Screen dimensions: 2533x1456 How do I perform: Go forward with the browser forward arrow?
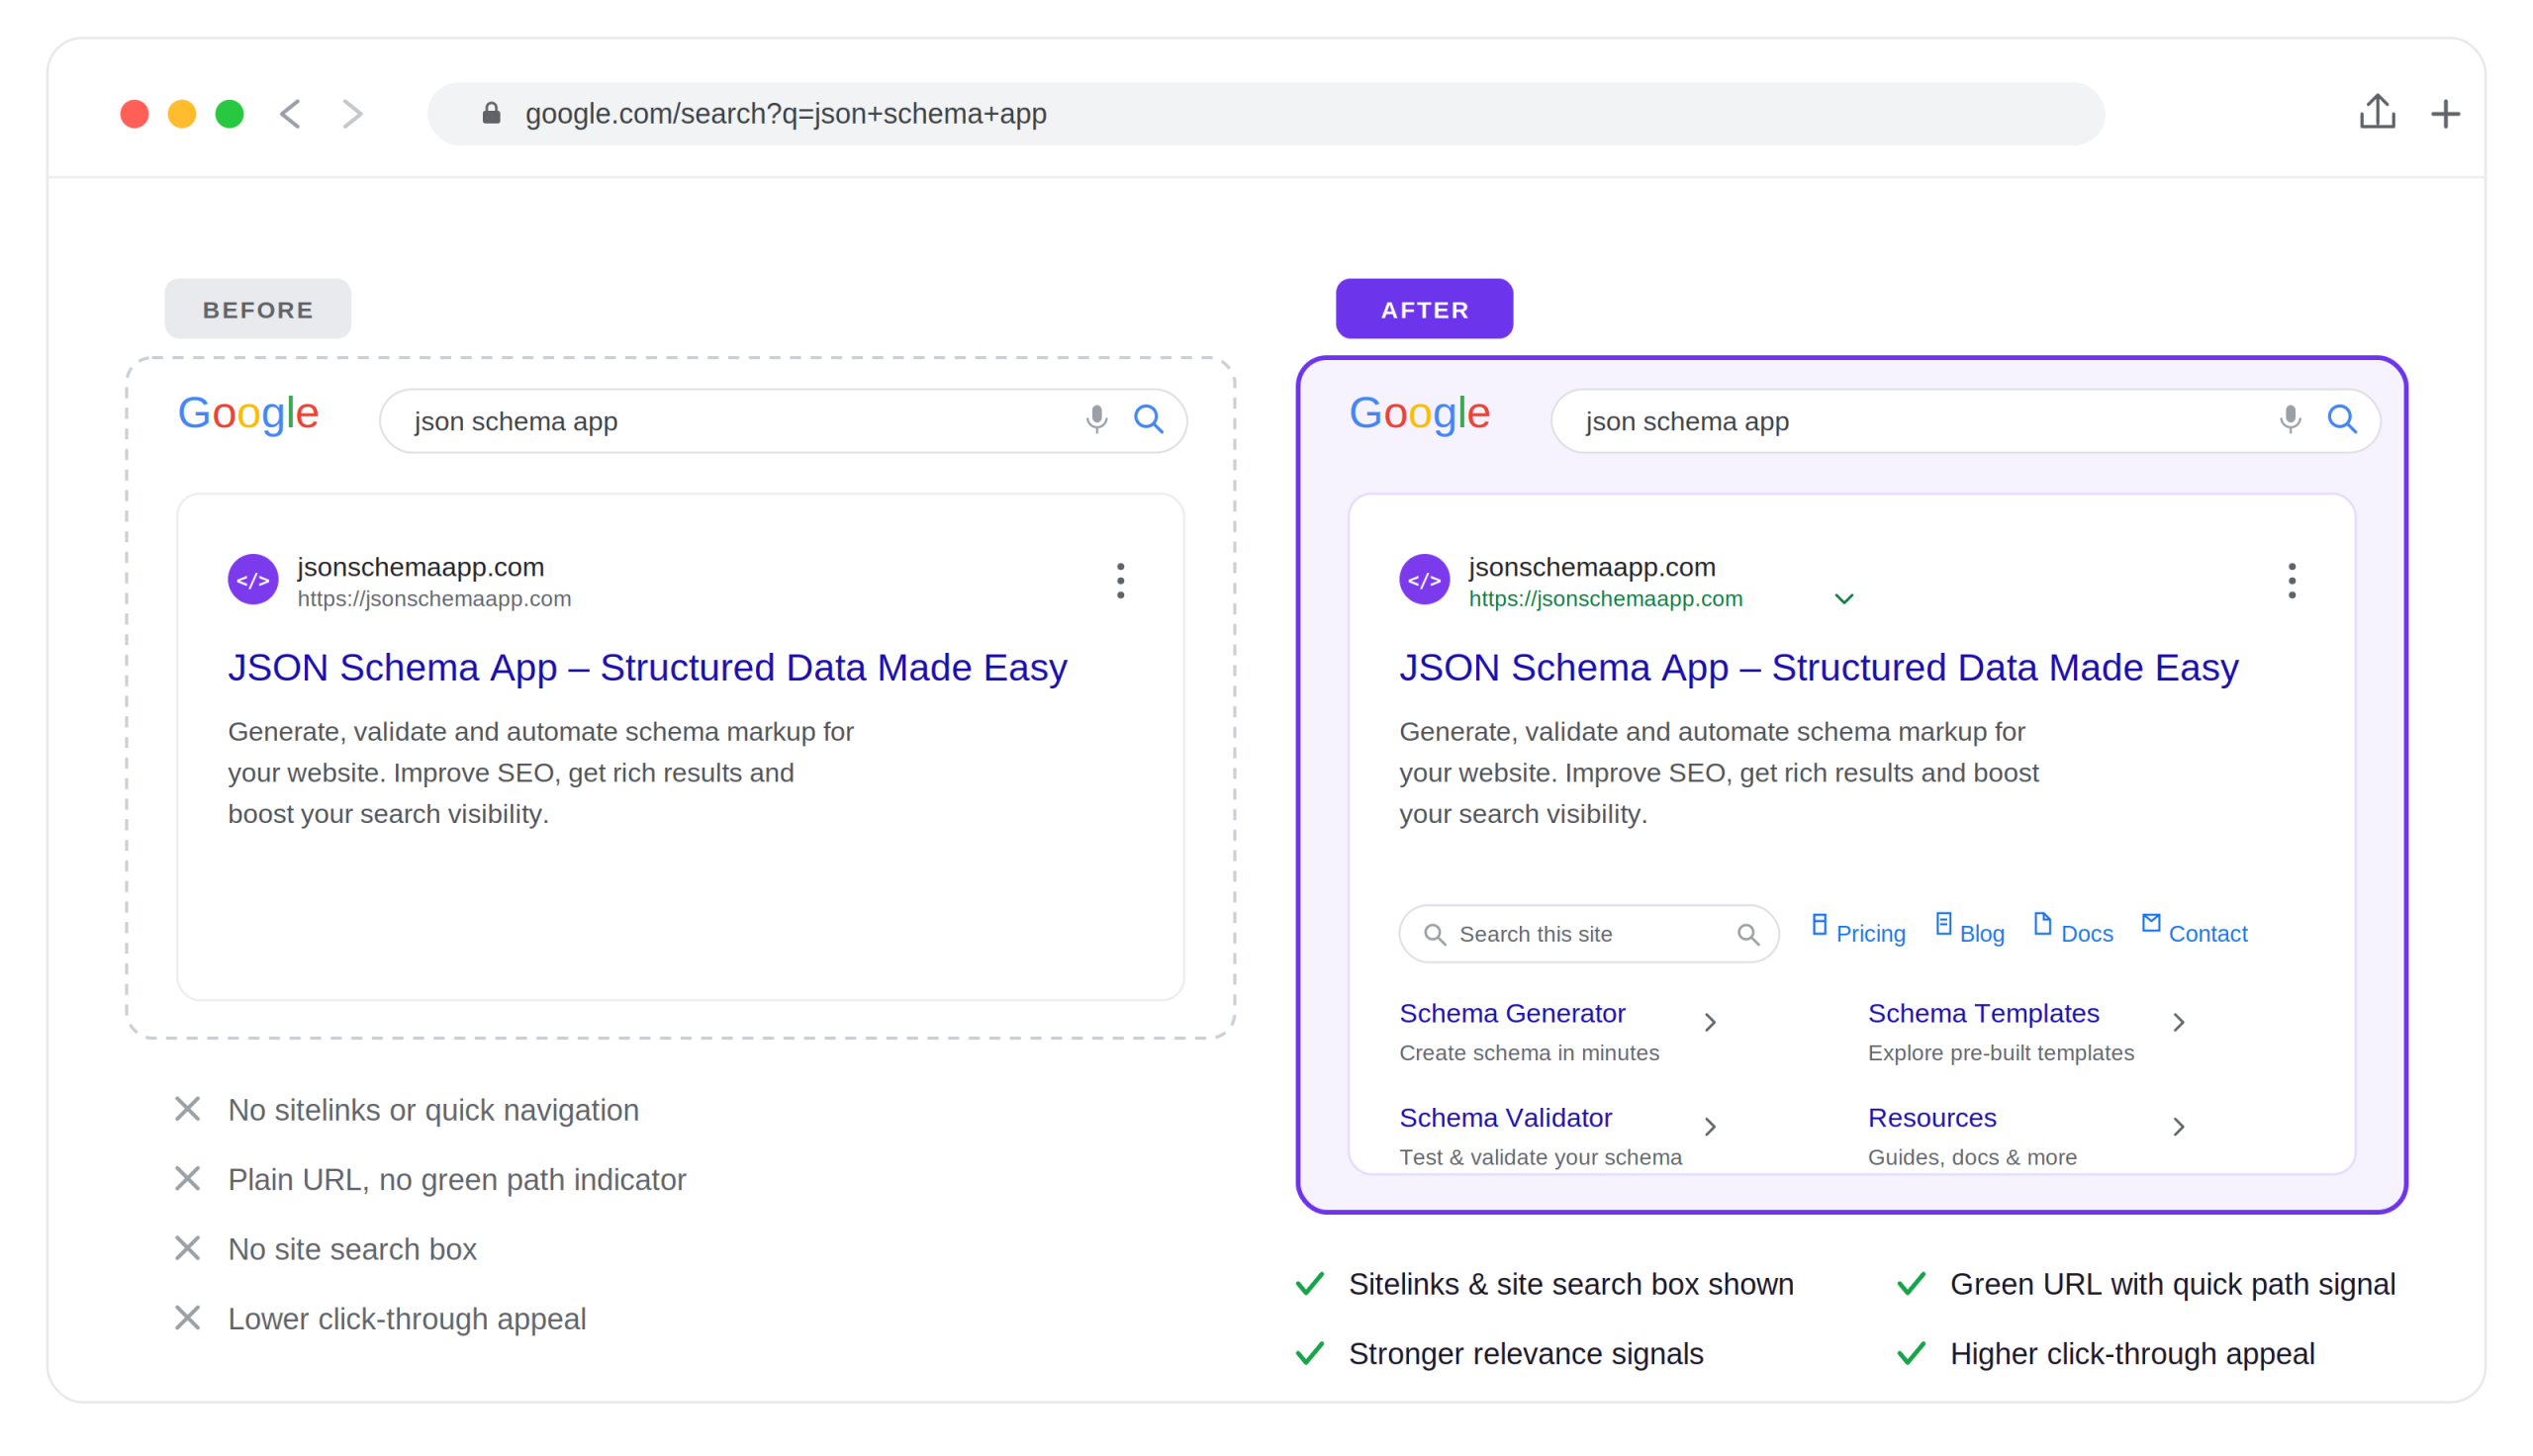(x=352, y=114)
